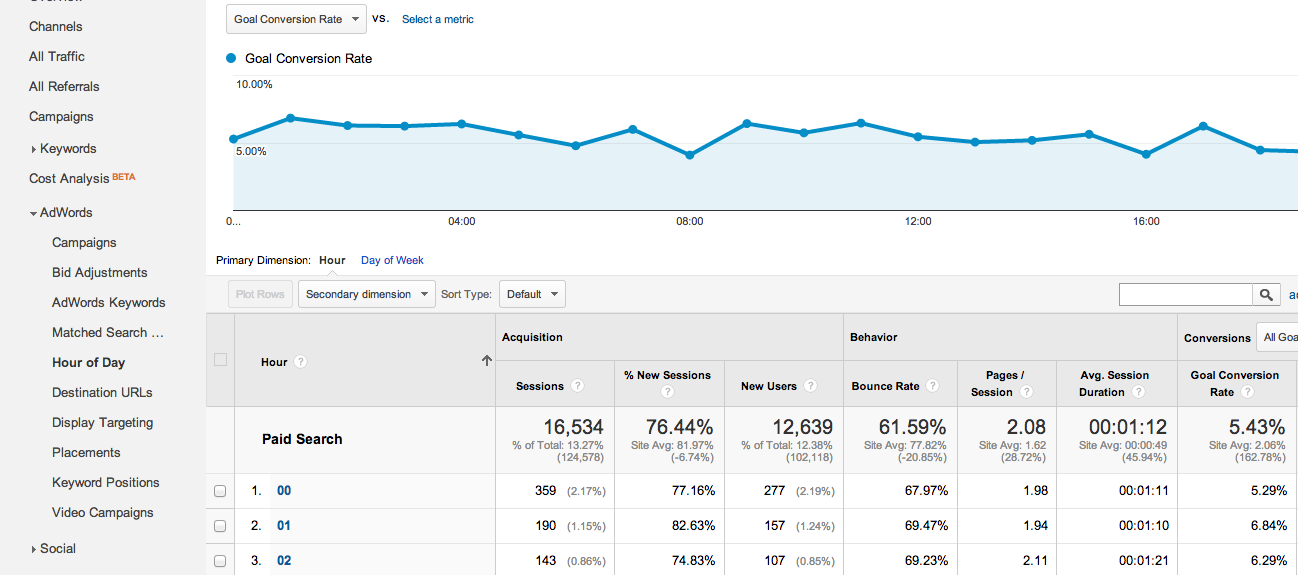Tick the checkbox for hour 00 row
Screen dimensions: 1298x575
(x=220, y=491)
